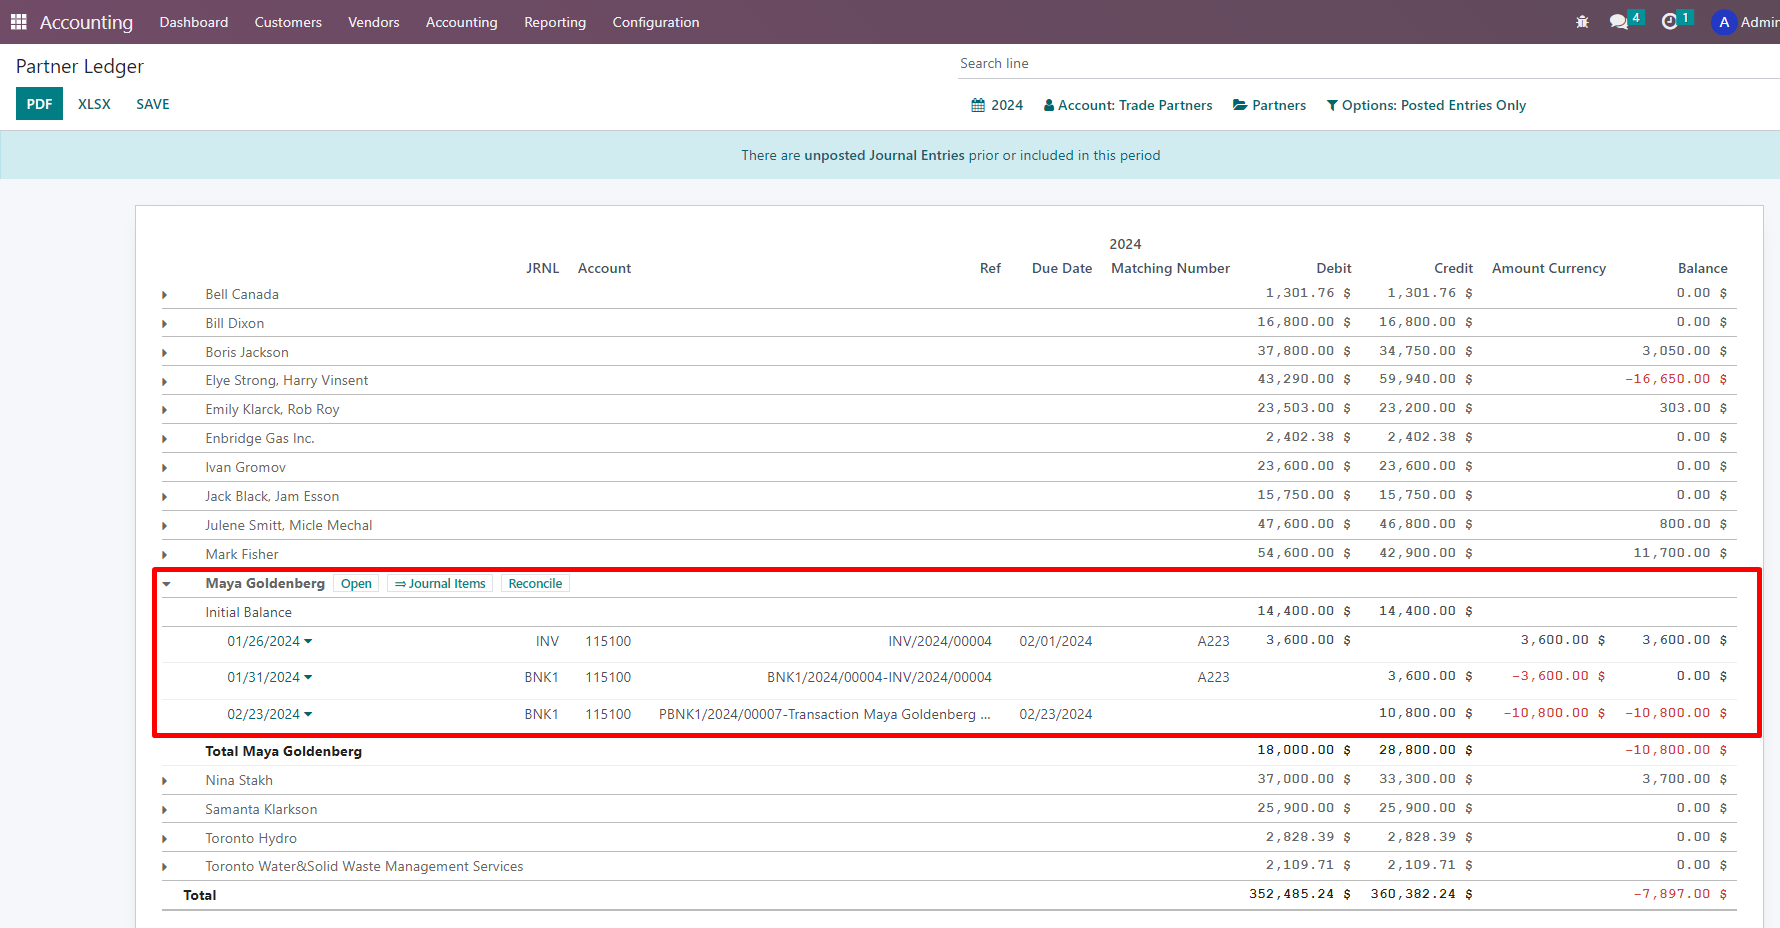Export the report as XLSX
The height and width of the screenshot is (928, 1780).
pos(94,104)
